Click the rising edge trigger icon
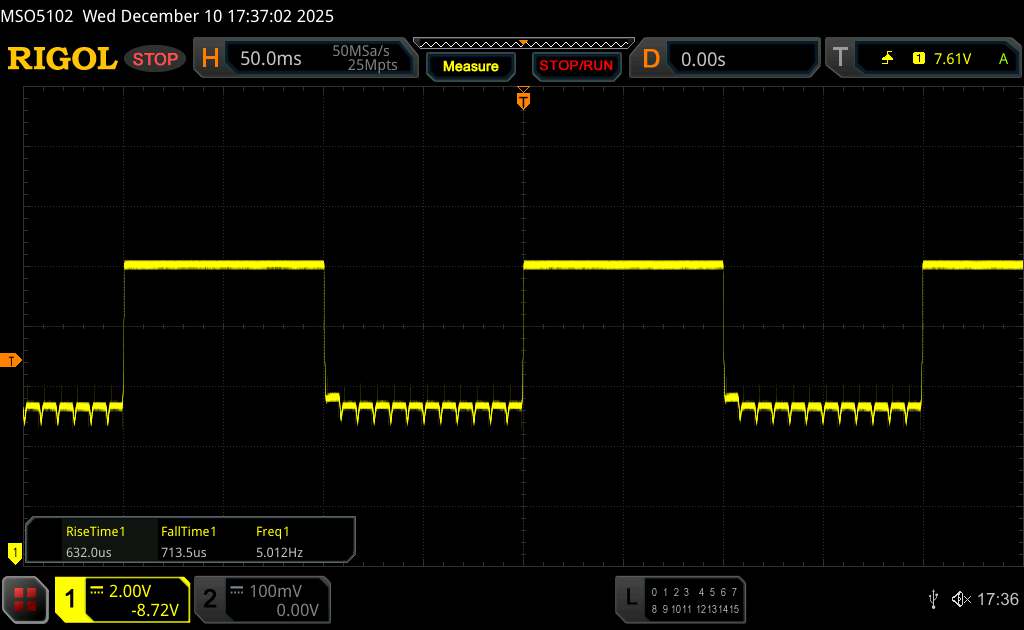 (887, 59)
